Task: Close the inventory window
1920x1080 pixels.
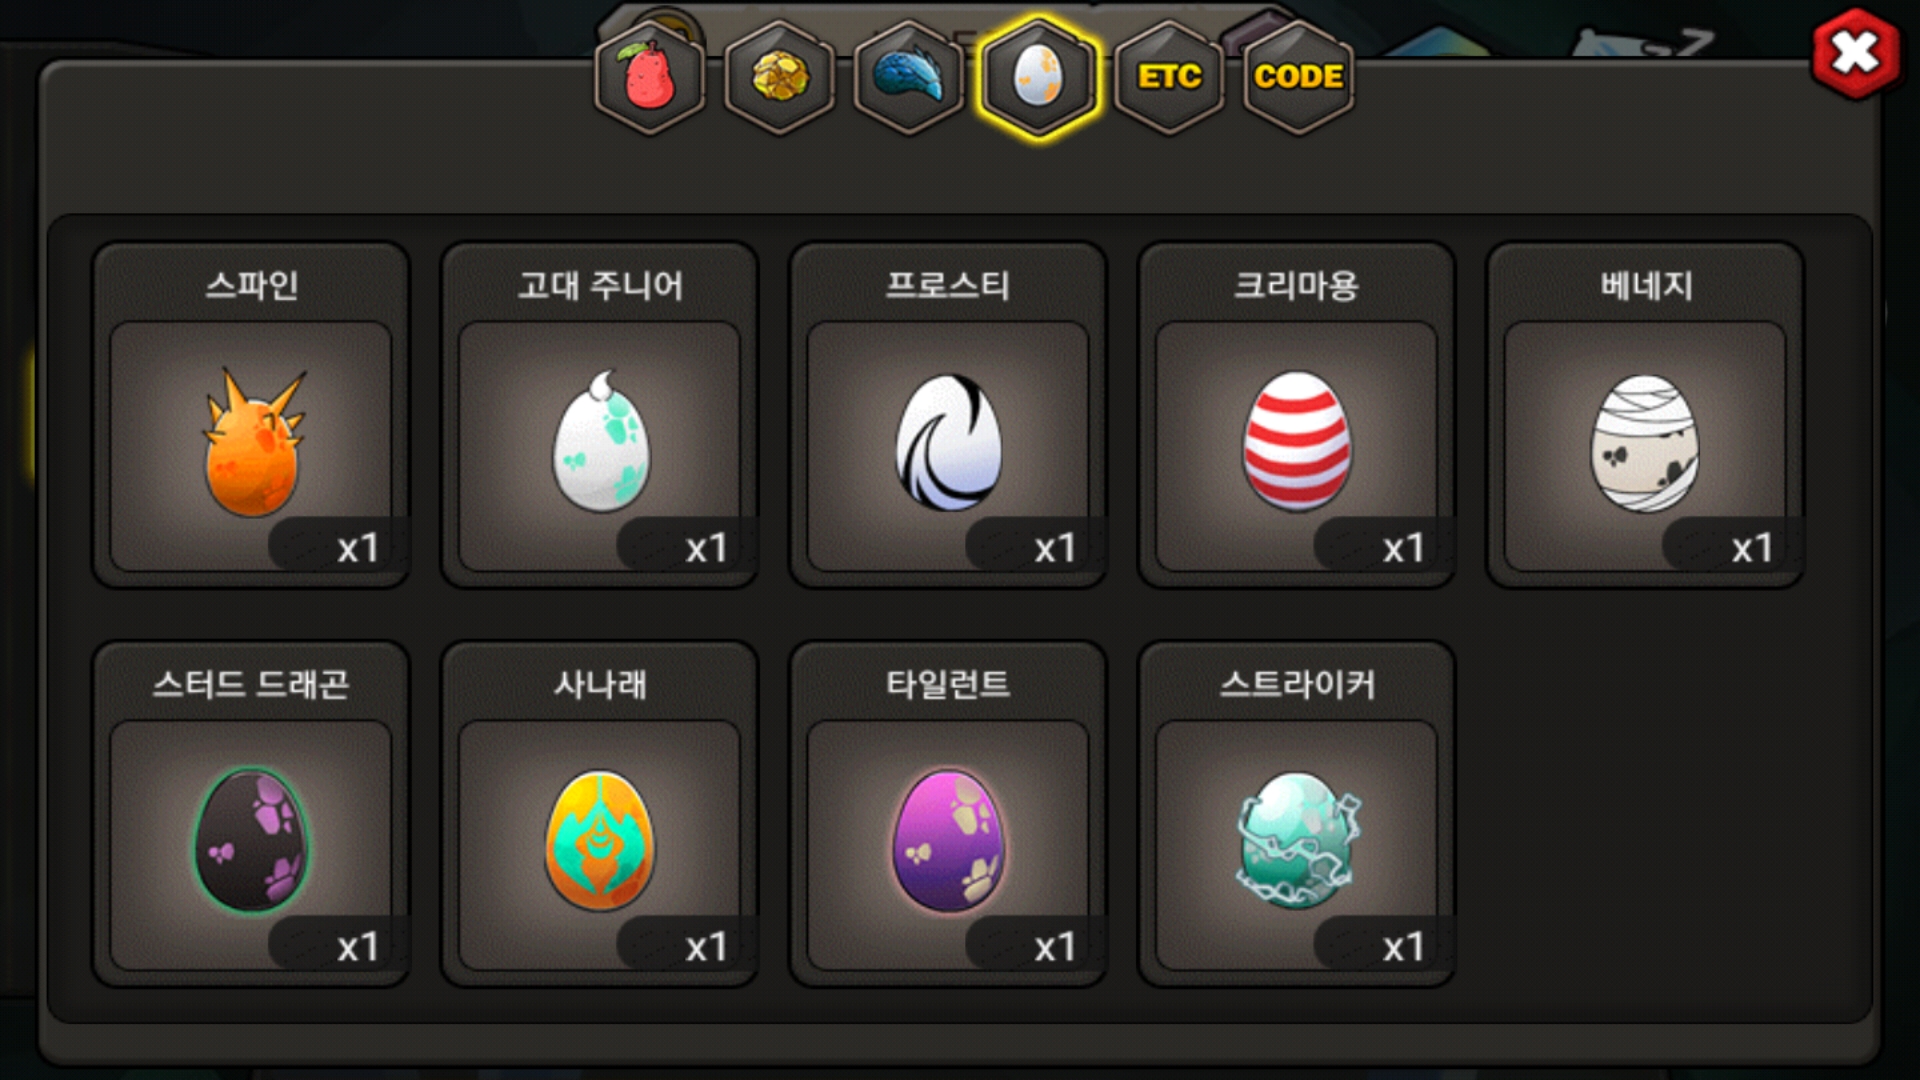Action: (1856, 53)
